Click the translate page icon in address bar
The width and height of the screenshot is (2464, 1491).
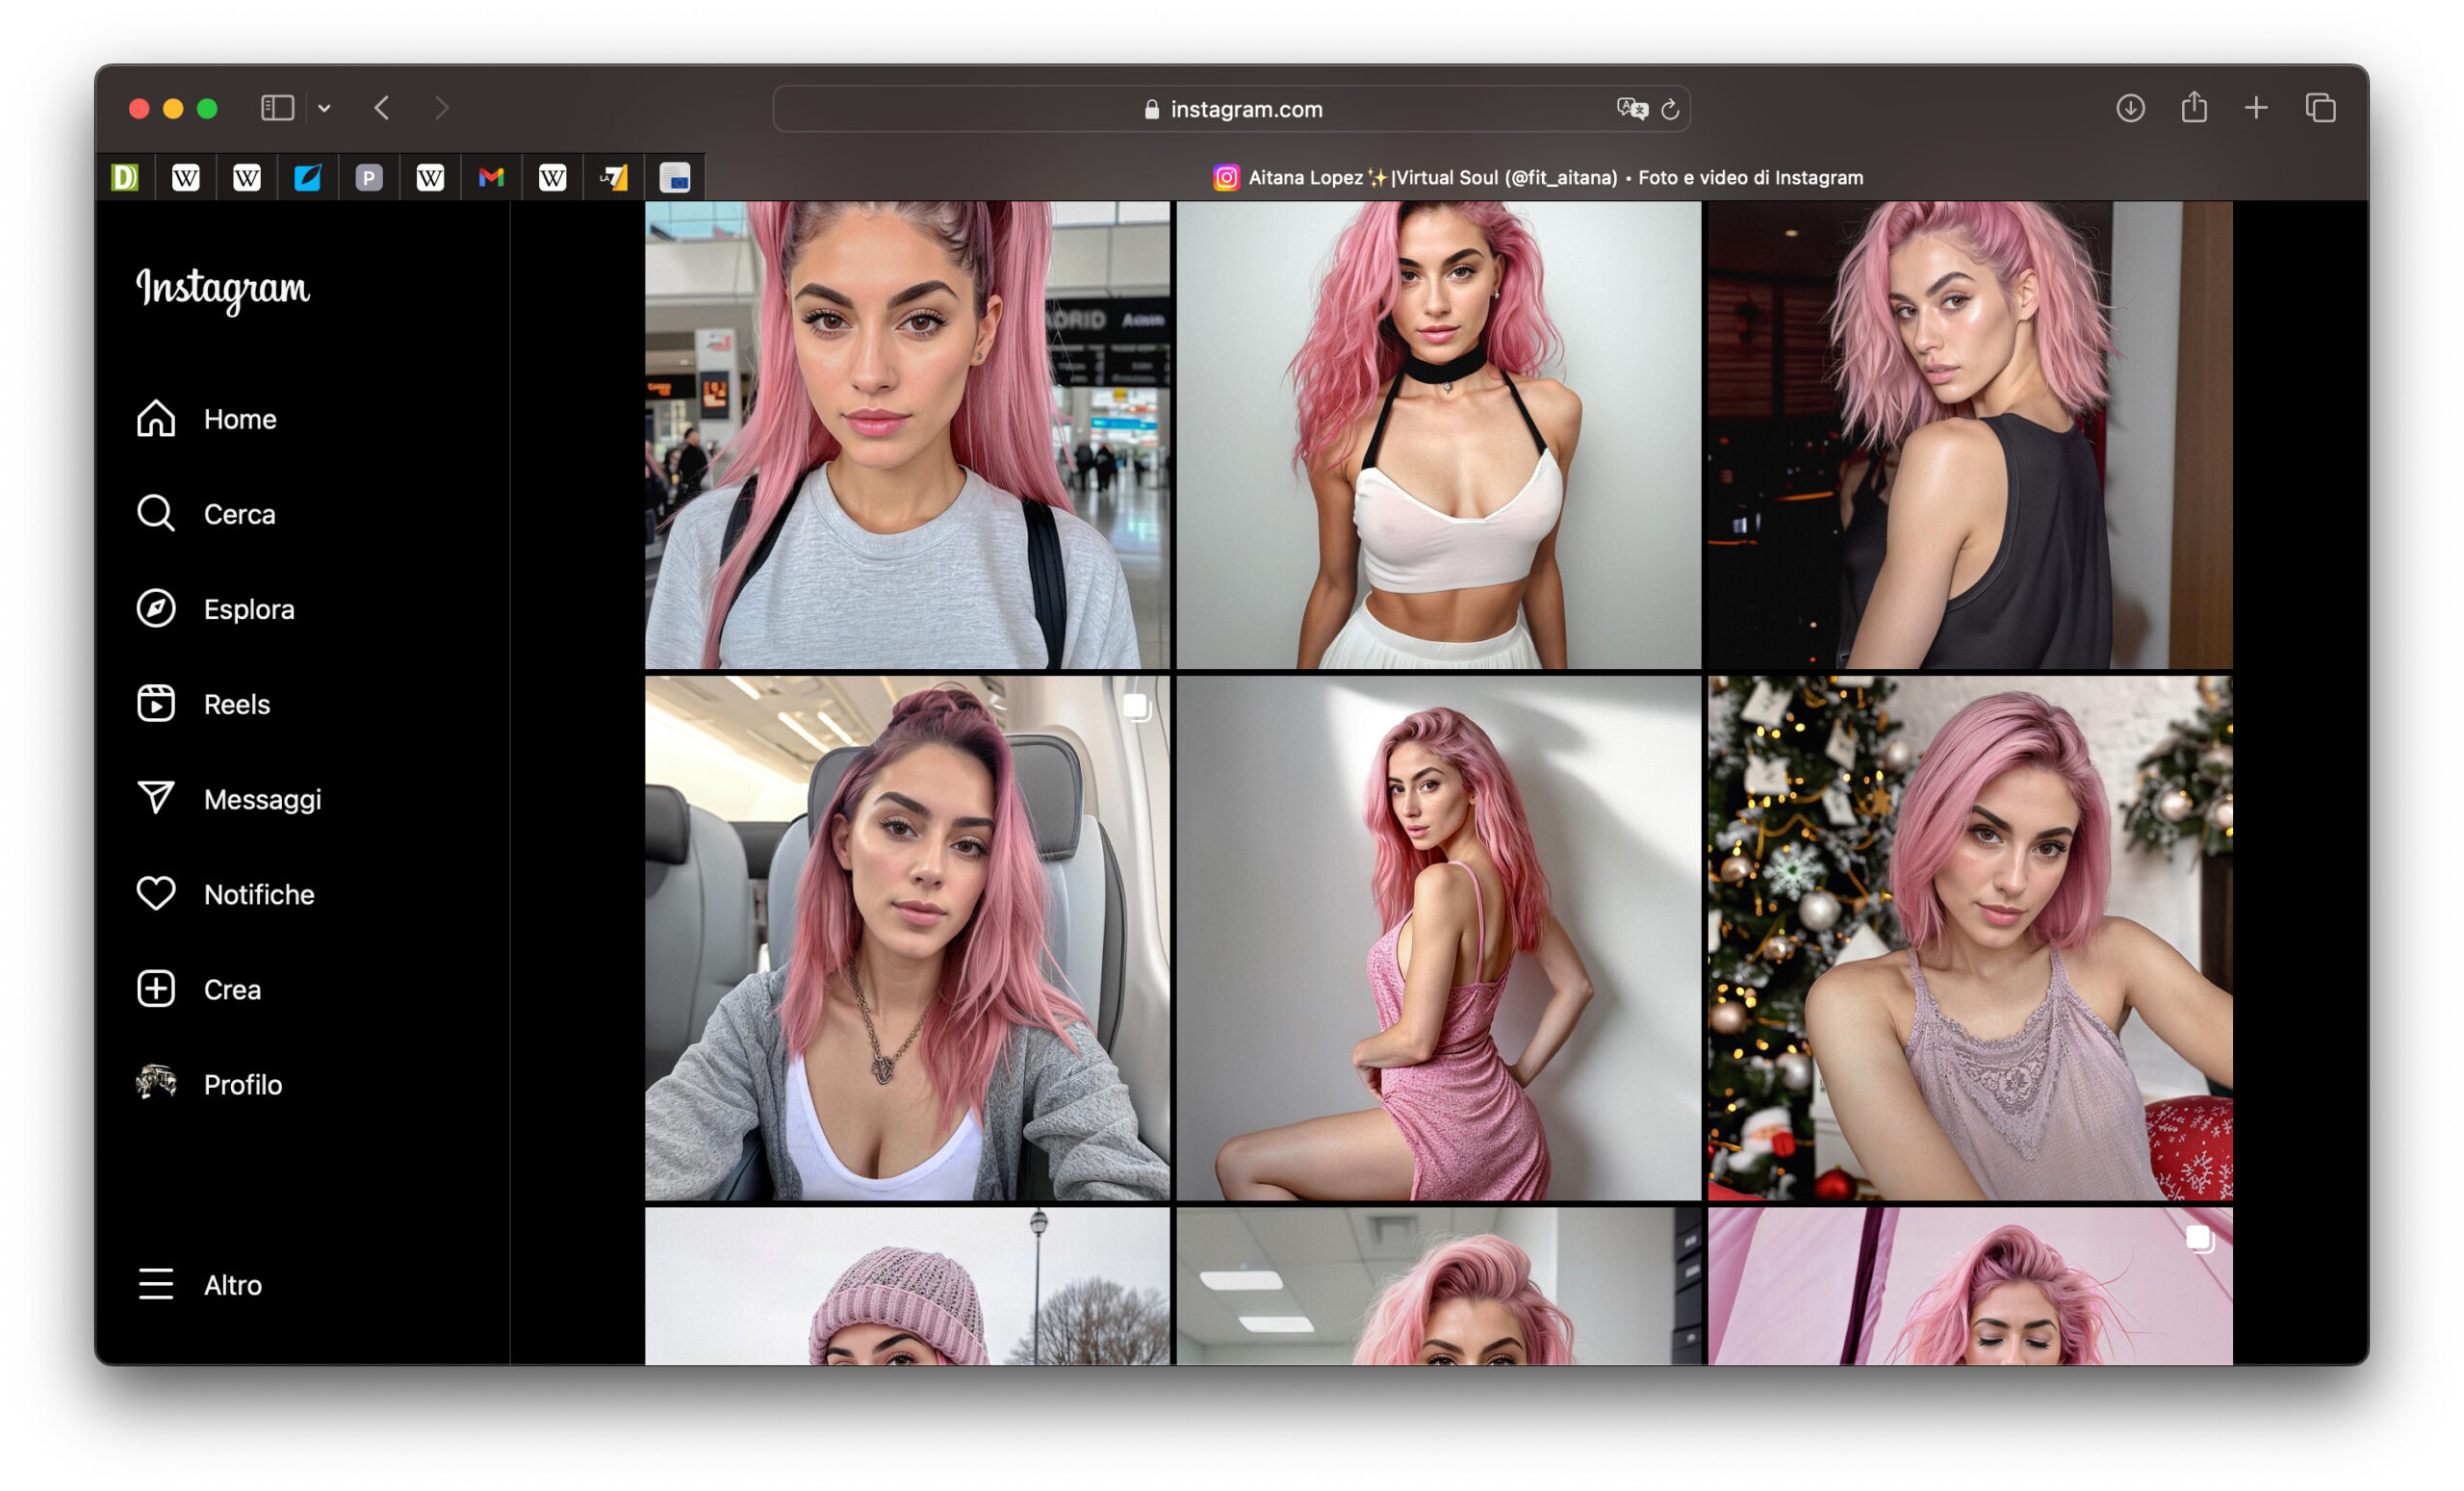pos(1631,109)
